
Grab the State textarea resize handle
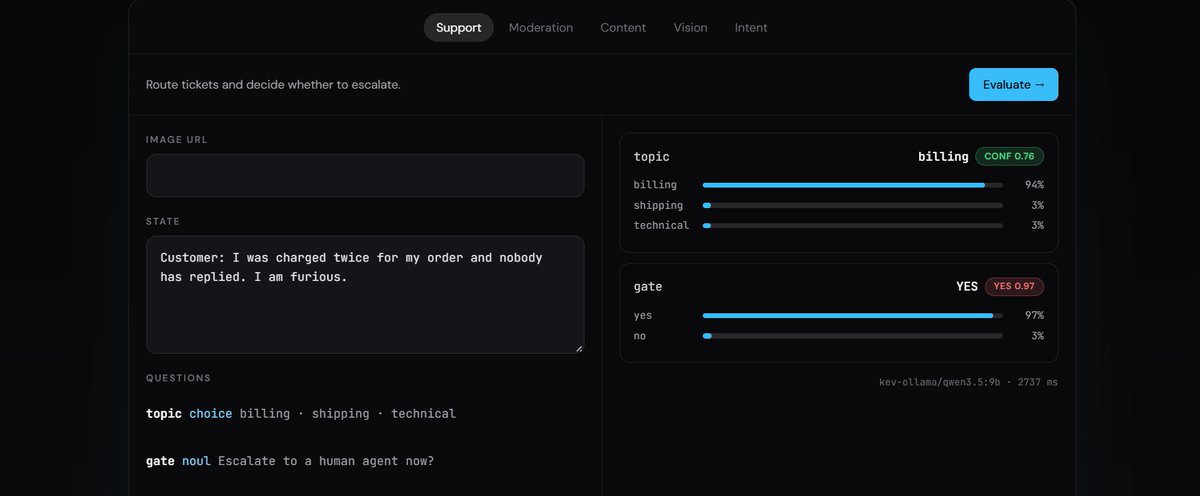pos(577,347)
